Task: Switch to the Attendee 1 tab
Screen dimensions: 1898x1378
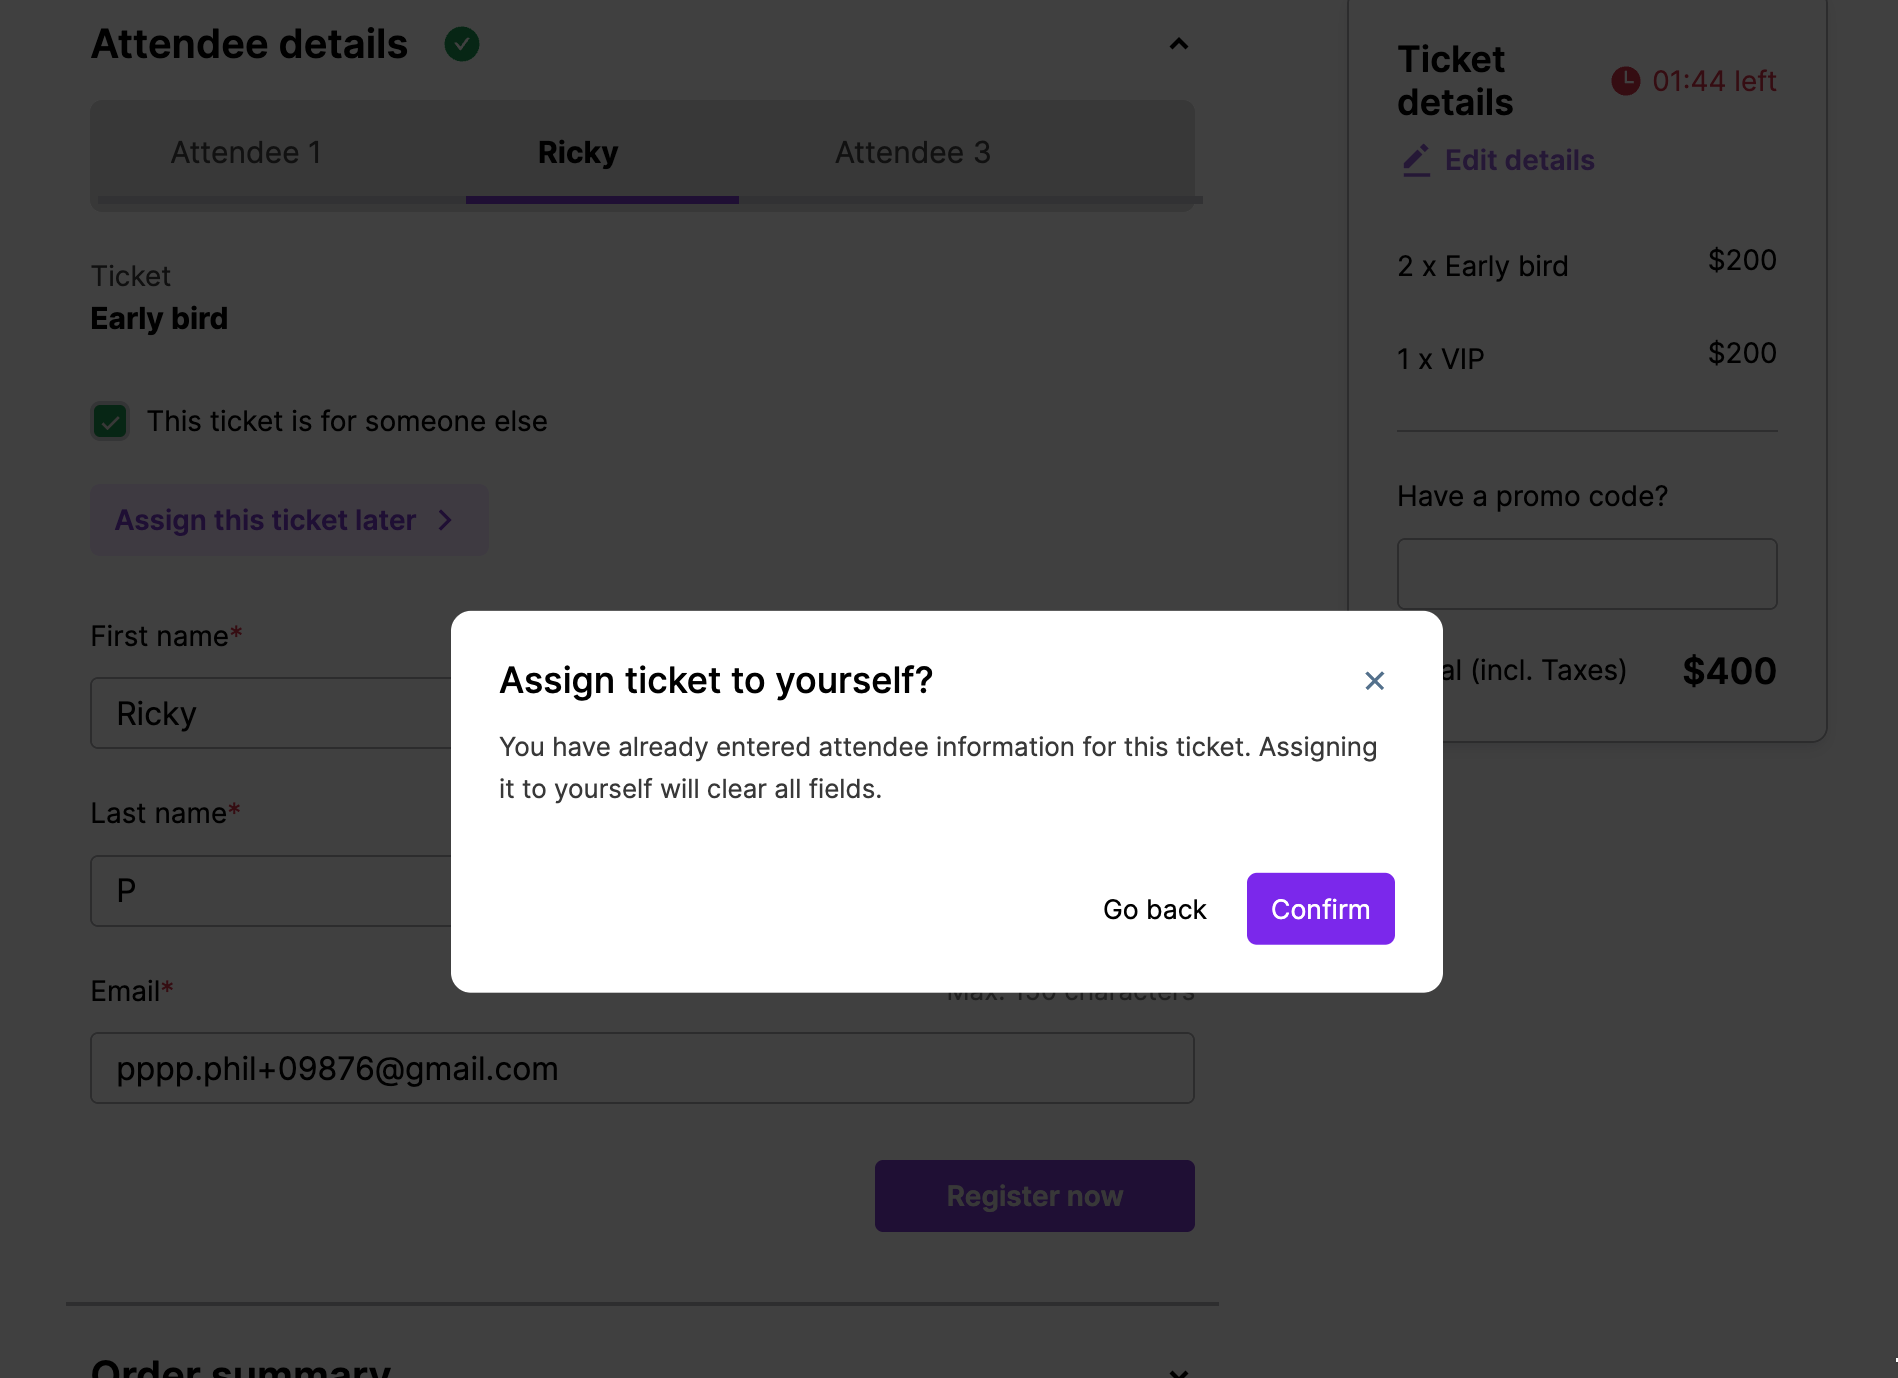Action: pos(246,152)
